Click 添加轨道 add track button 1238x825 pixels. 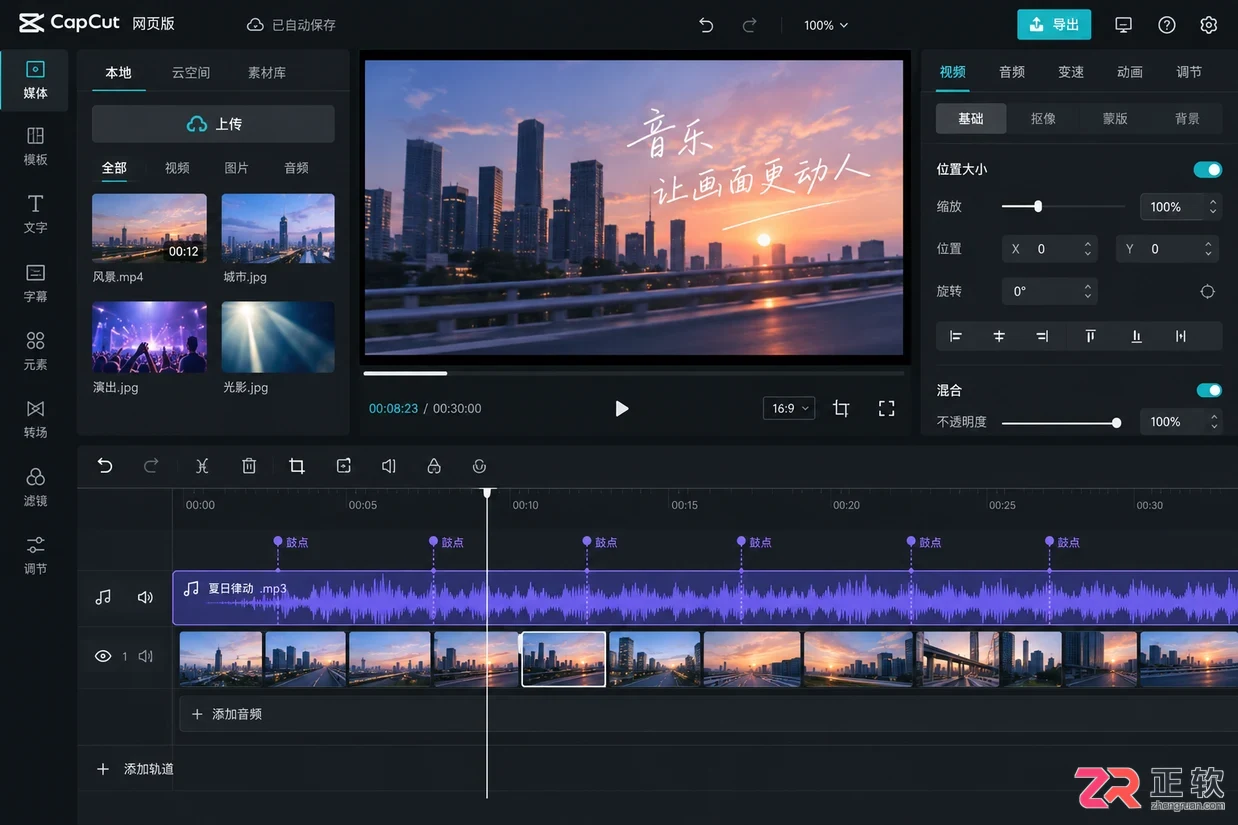point(134,769)
